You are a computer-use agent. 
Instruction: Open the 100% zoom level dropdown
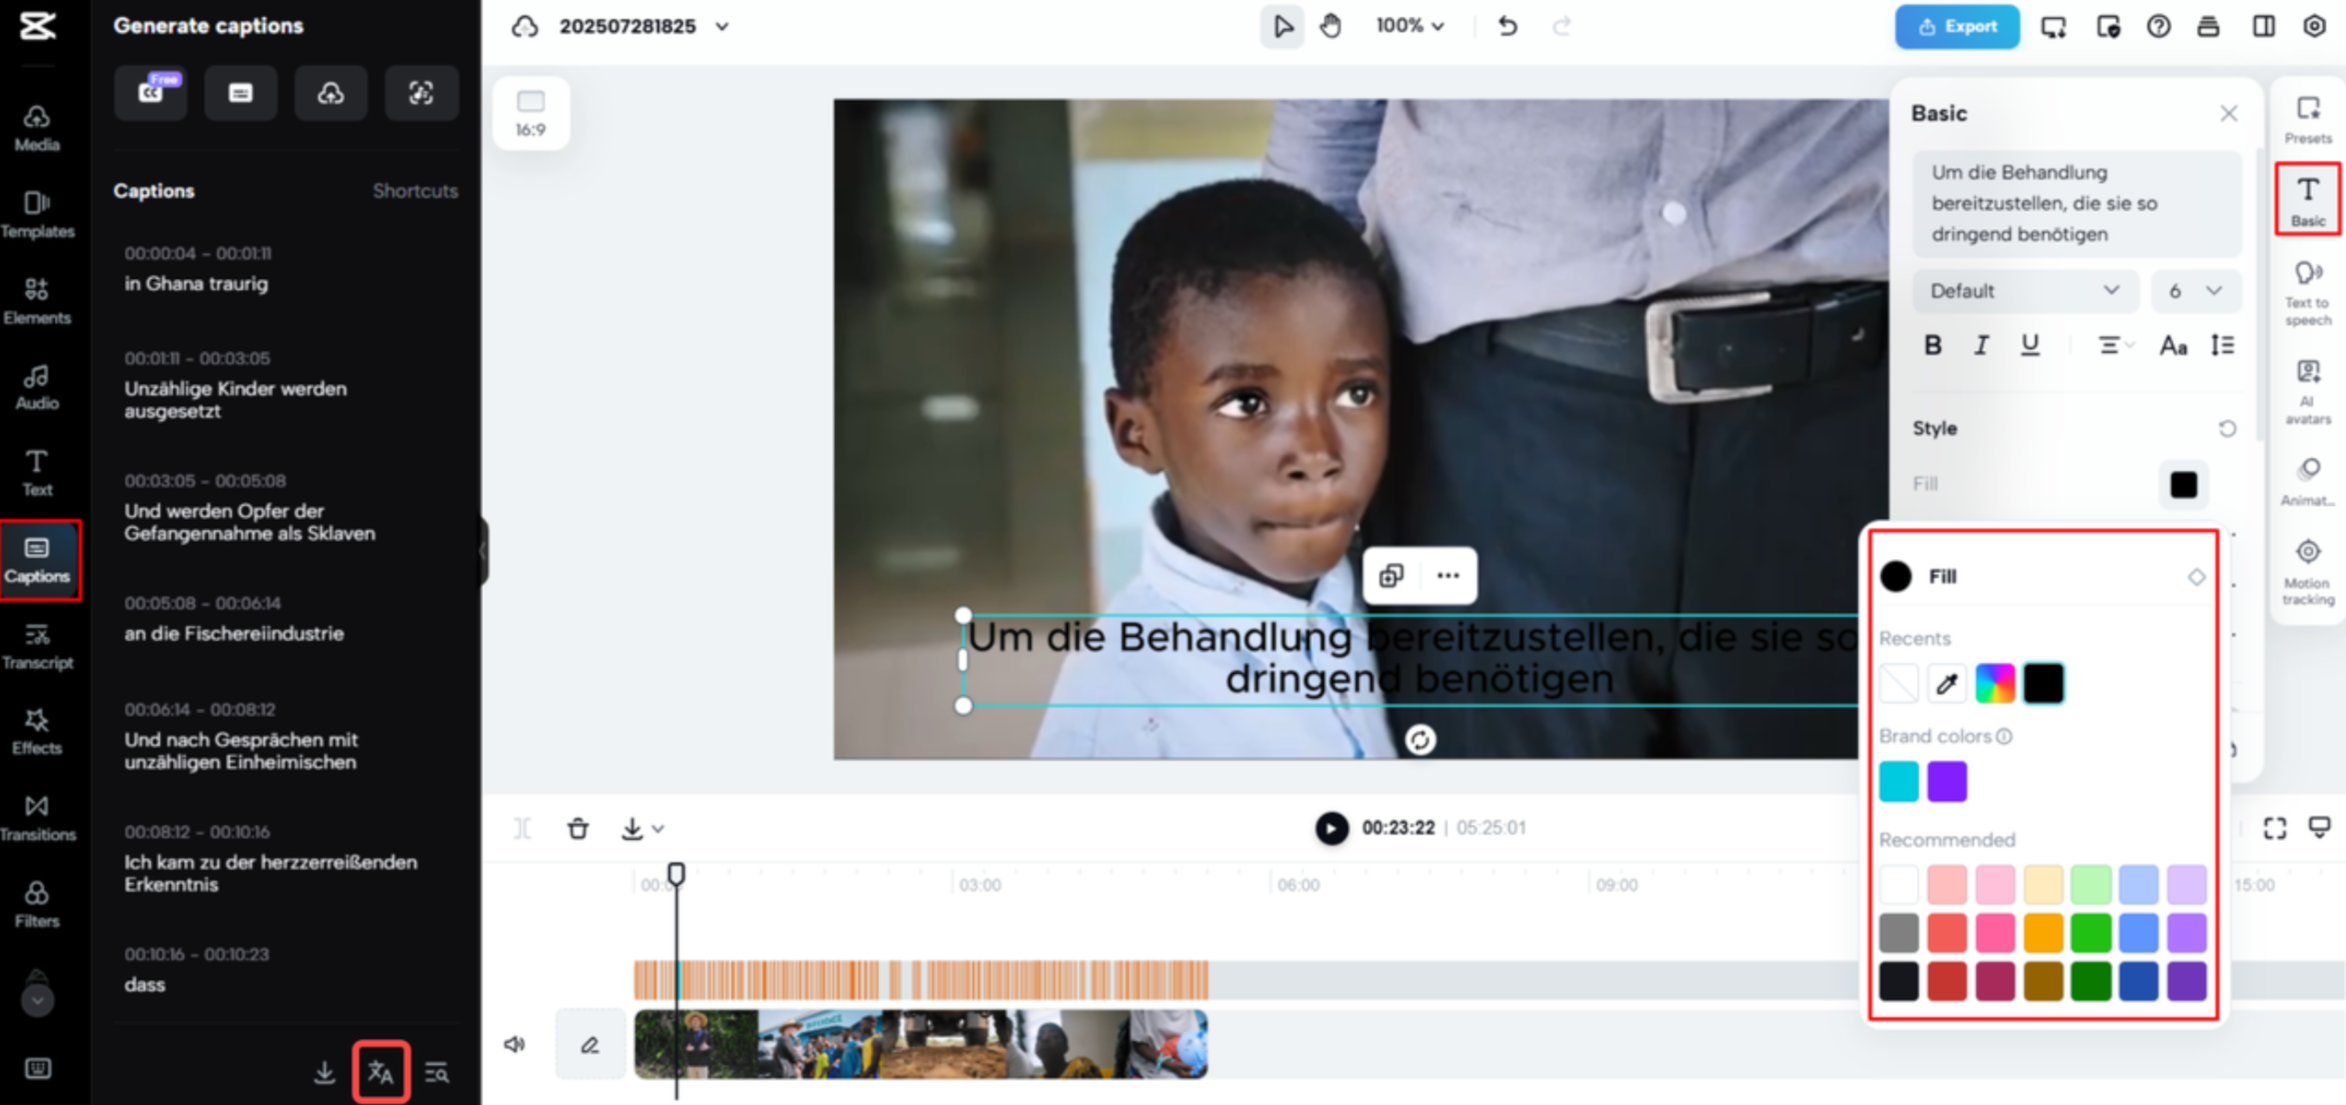(1410, 26)
